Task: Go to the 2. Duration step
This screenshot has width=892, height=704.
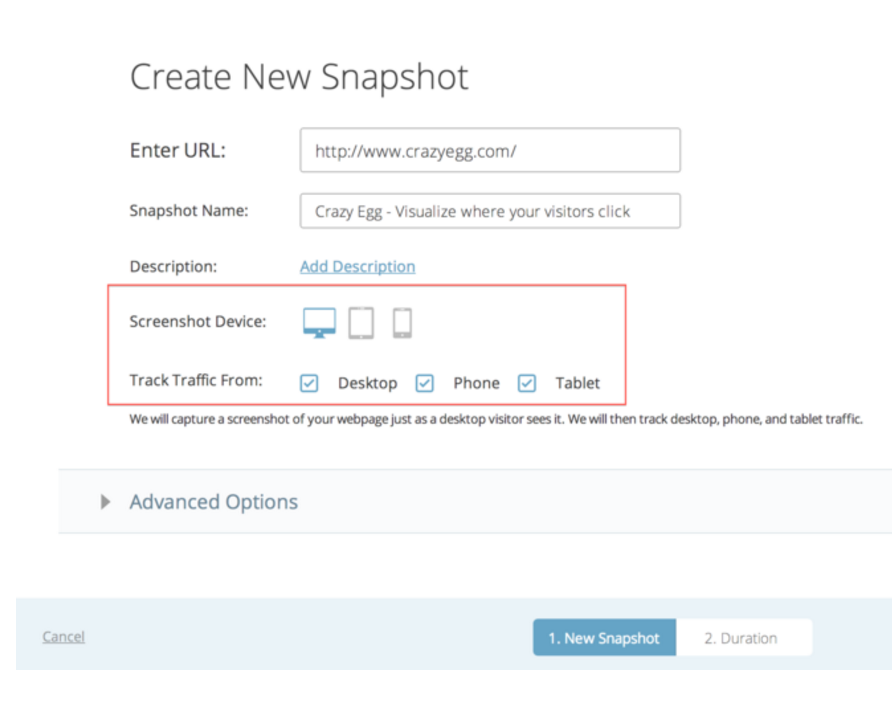Action: point(740,638)
